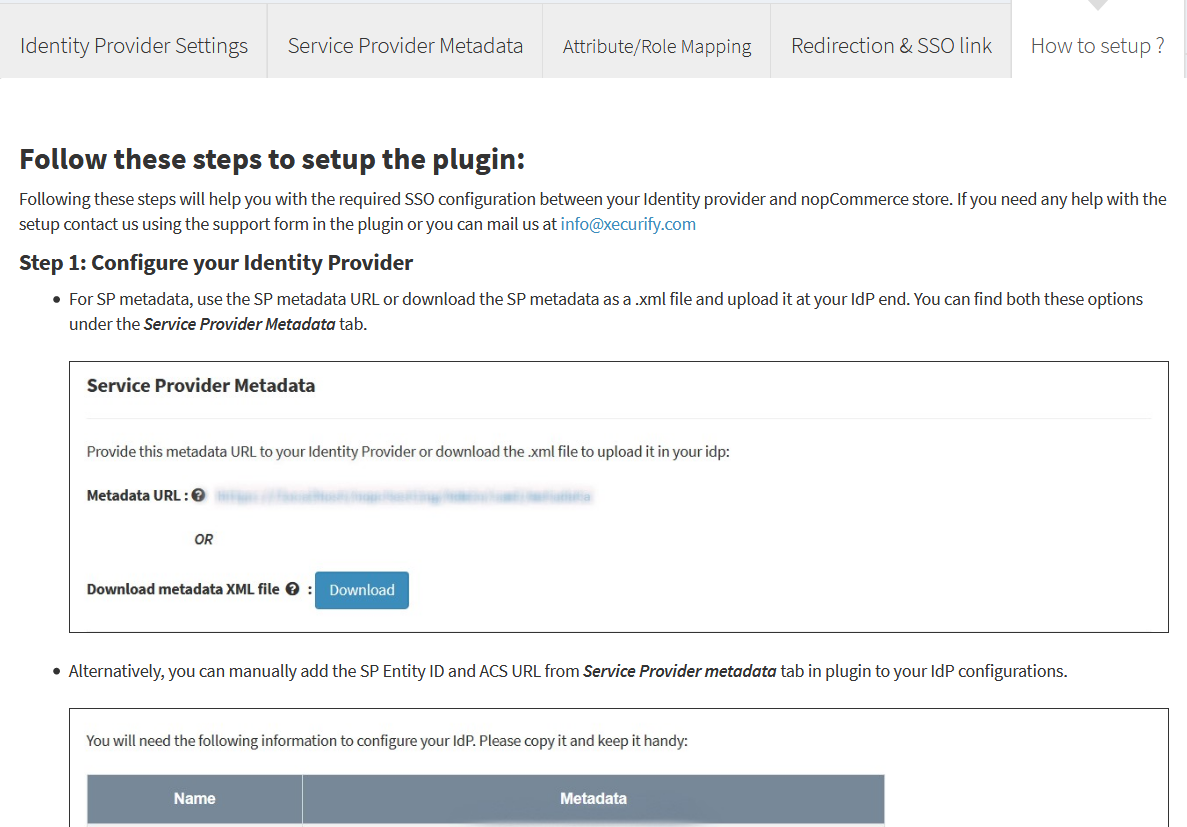Click the 'Follow these steps' main heading
This screenshot has height=827, width=1187.
point(272,160)
